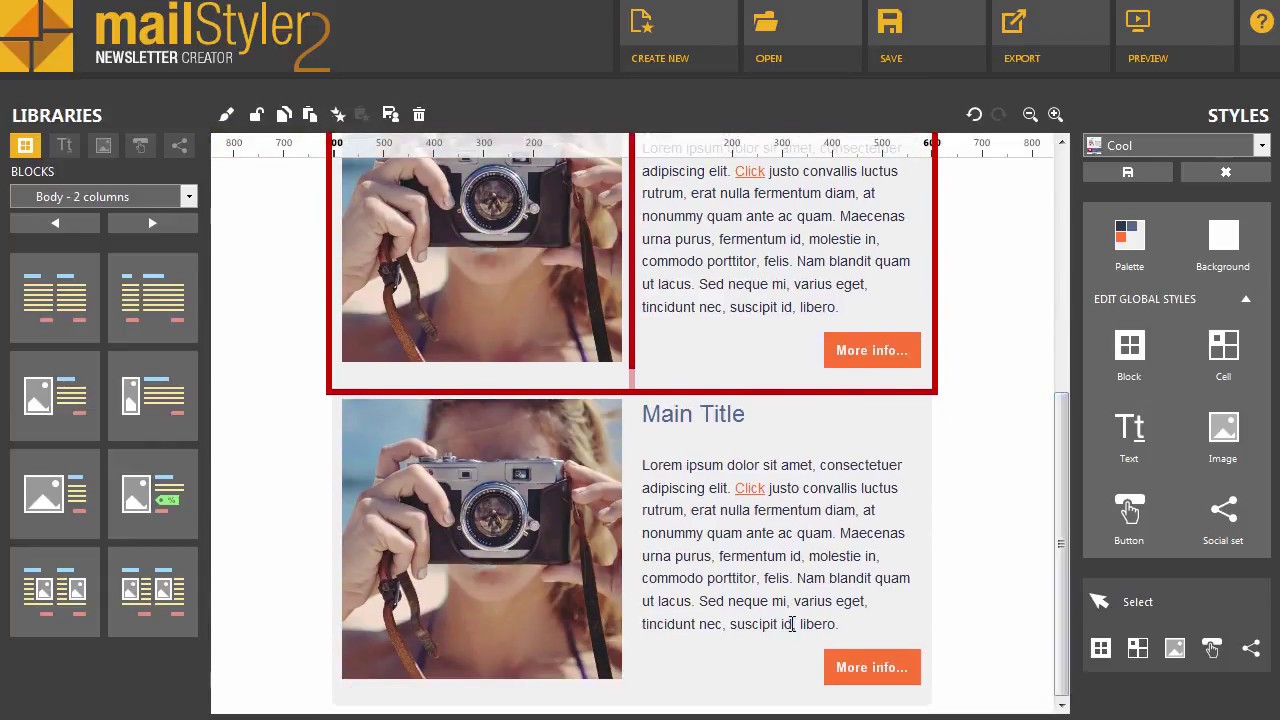Image resolution: width=1280 pixels, height=720 pixels.
Task: Click the Main Title heading
Action: pos(693,414)
